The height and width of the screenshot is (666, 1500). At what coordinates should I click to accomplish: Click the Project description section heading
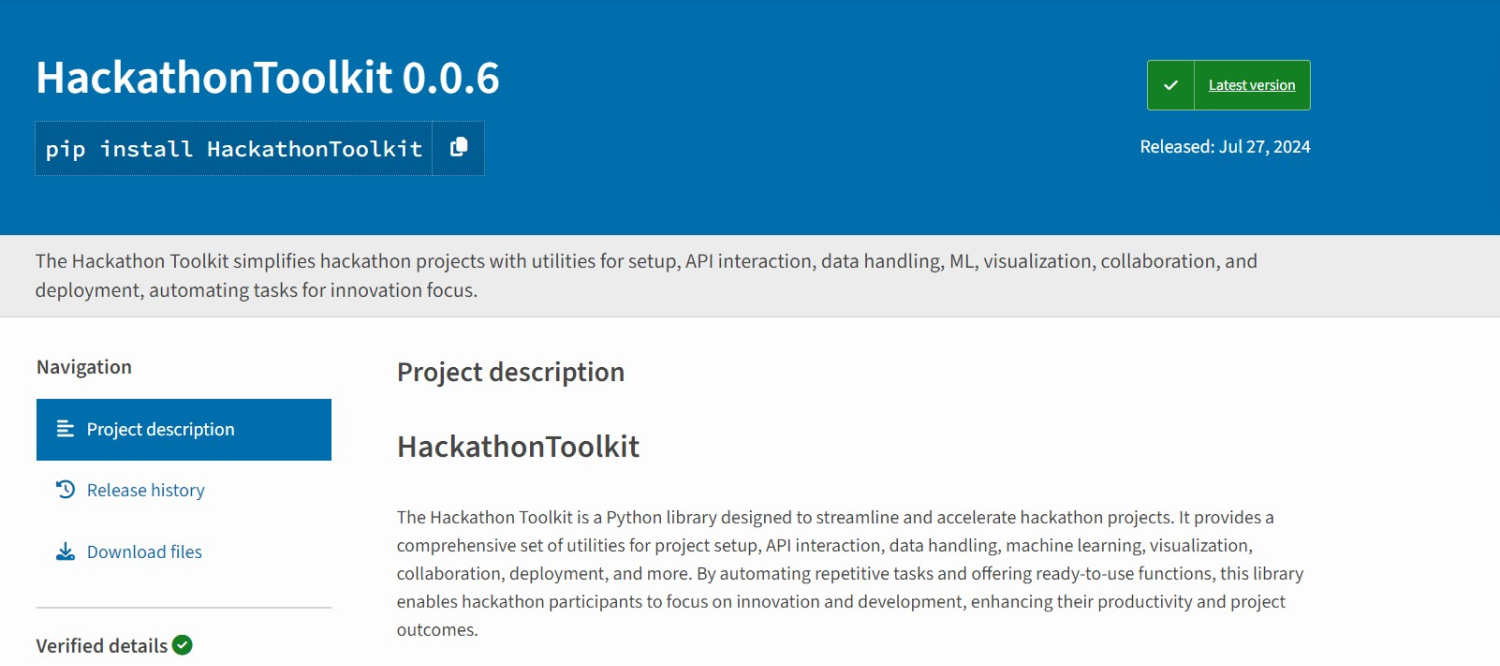pos(510,372)
